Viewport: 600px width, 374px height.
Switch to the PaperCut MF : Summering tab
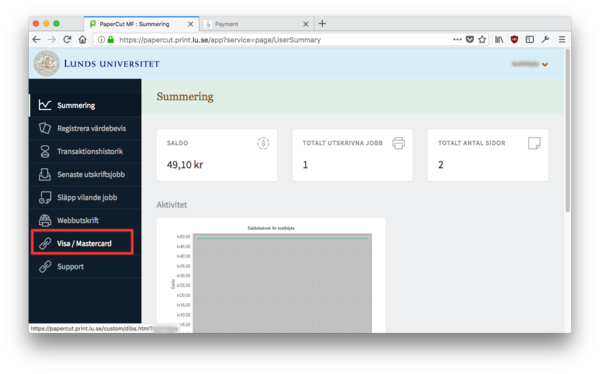point(141,24)
